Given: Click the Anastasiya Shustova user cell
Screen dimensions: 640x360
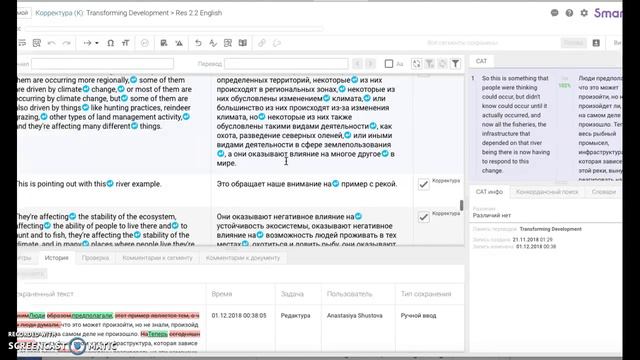Looking at the screenshot, I should pos(354,316).
